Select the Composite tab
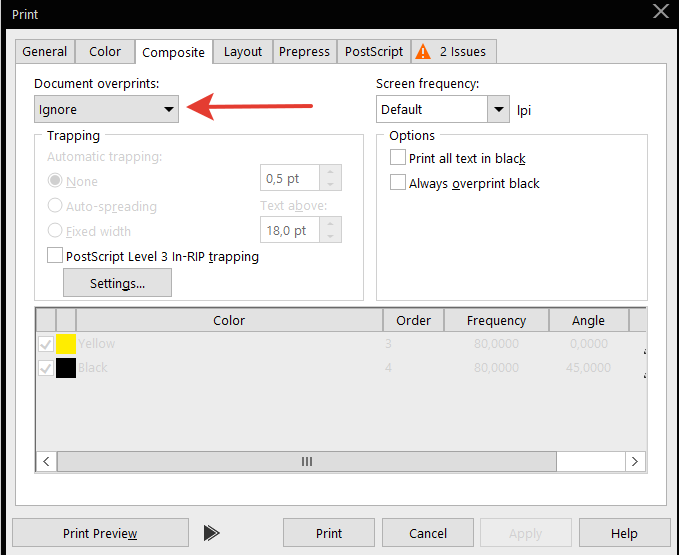 [173, 52]
